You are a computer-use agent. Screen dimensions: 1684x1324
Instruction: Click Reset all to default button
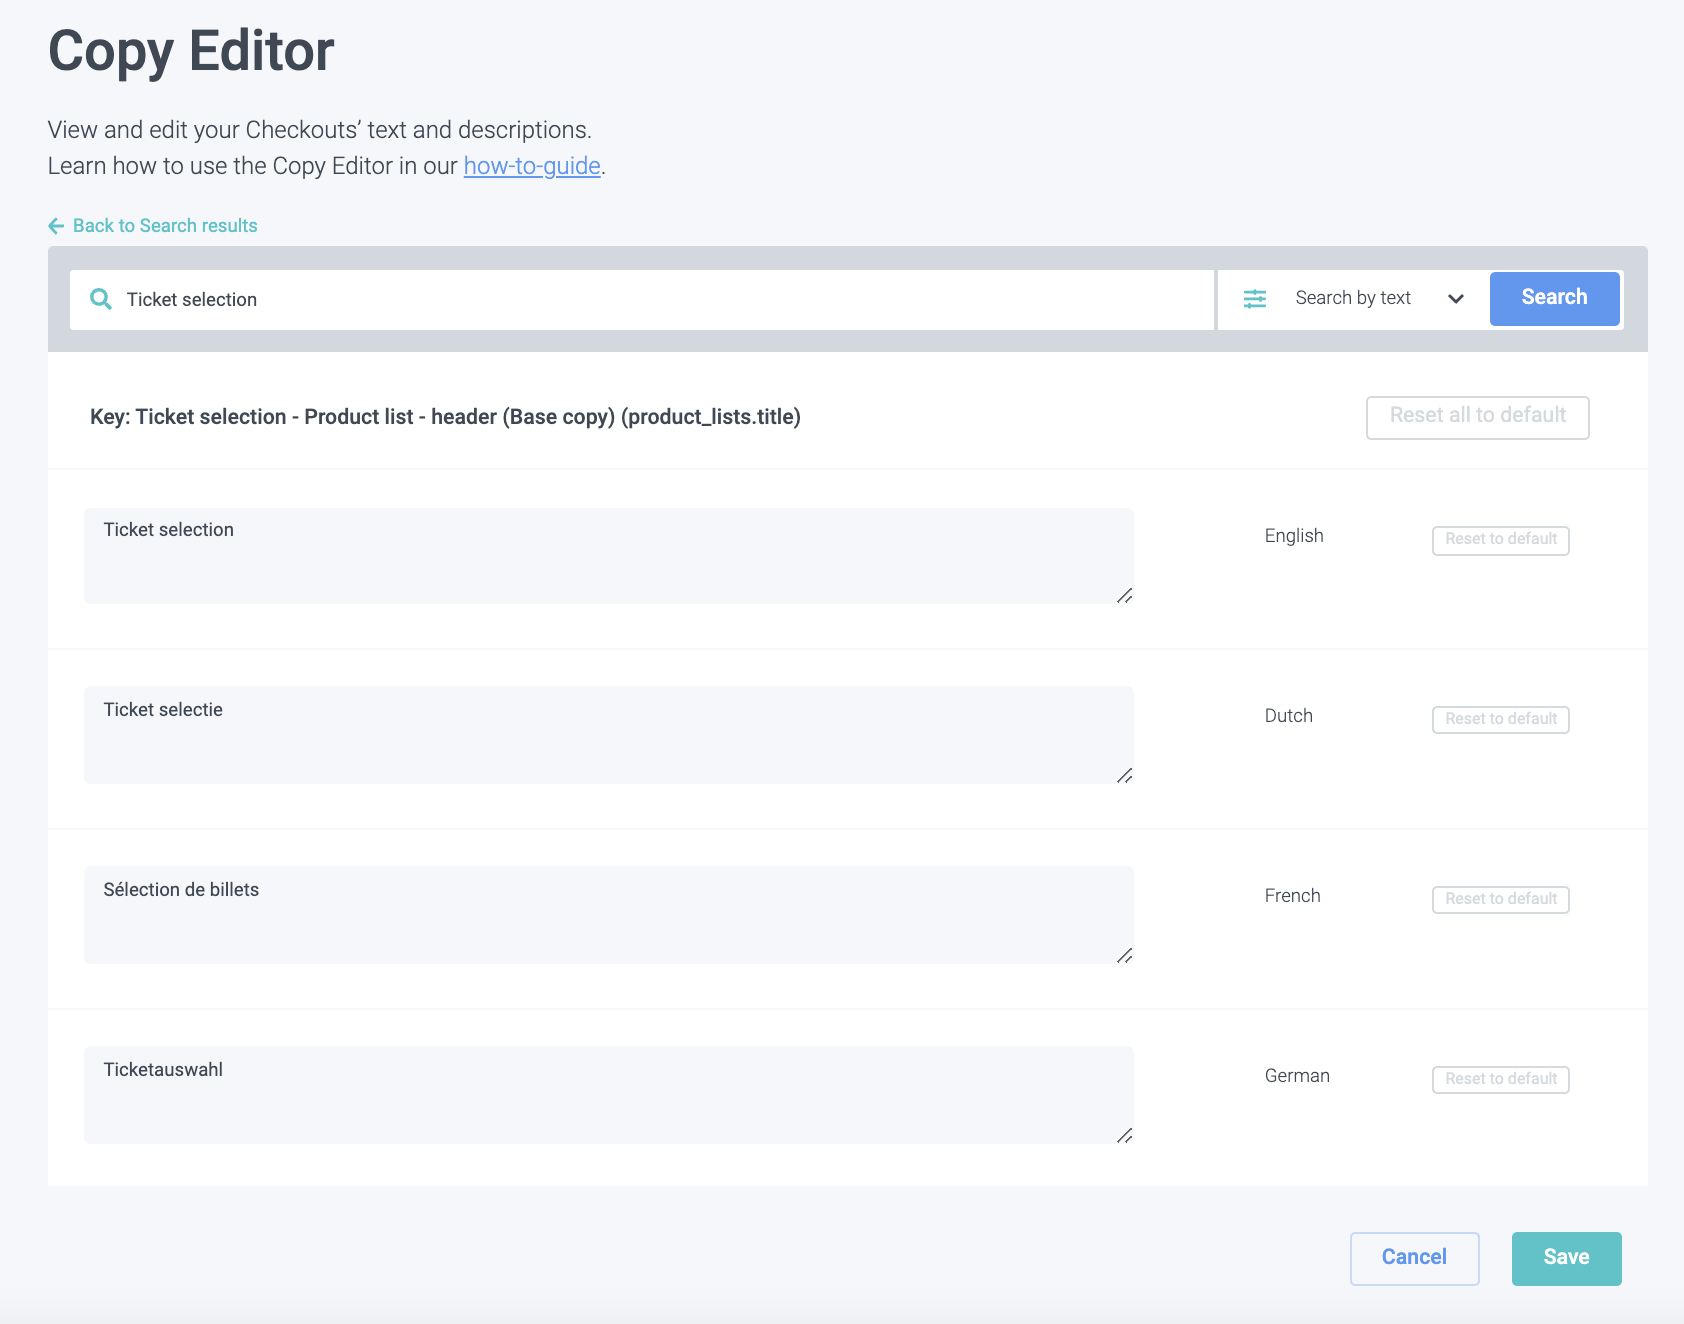pos(1477,416)
